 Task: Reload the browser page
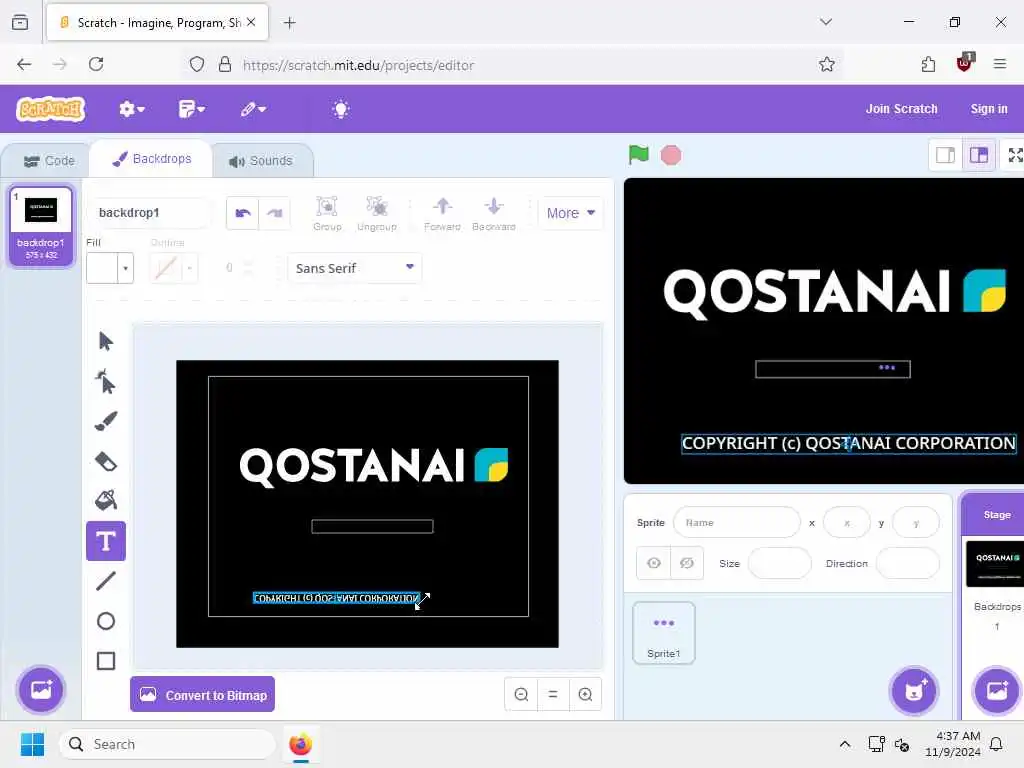(x=96, y=64)
